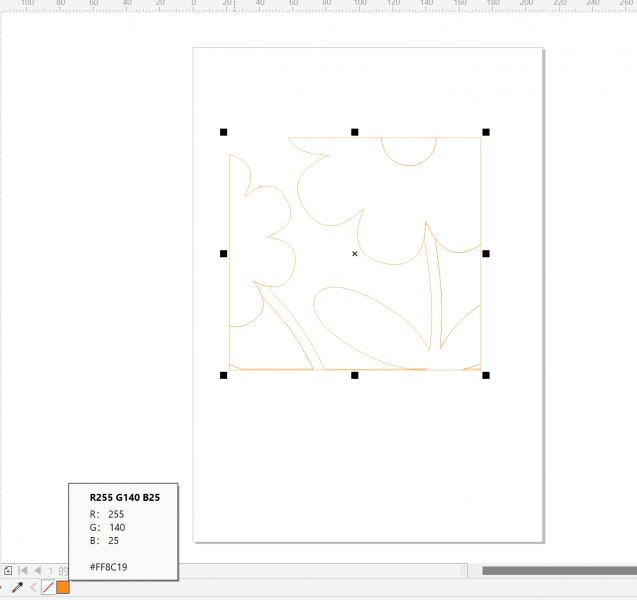
Task: Go to previous page arrow
Action: coord(37,570)
